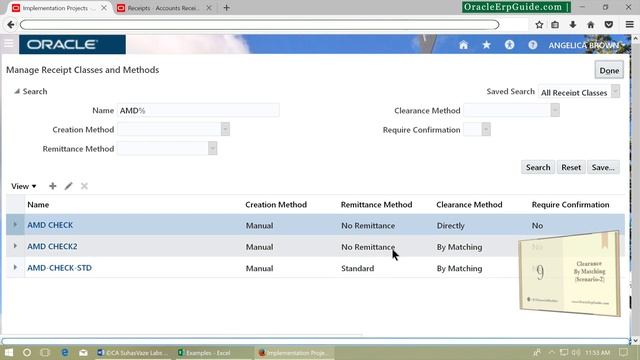Viewport: 640px width, 360px height.
Task: Open the View menu dropdown
Action: [23, 186]
